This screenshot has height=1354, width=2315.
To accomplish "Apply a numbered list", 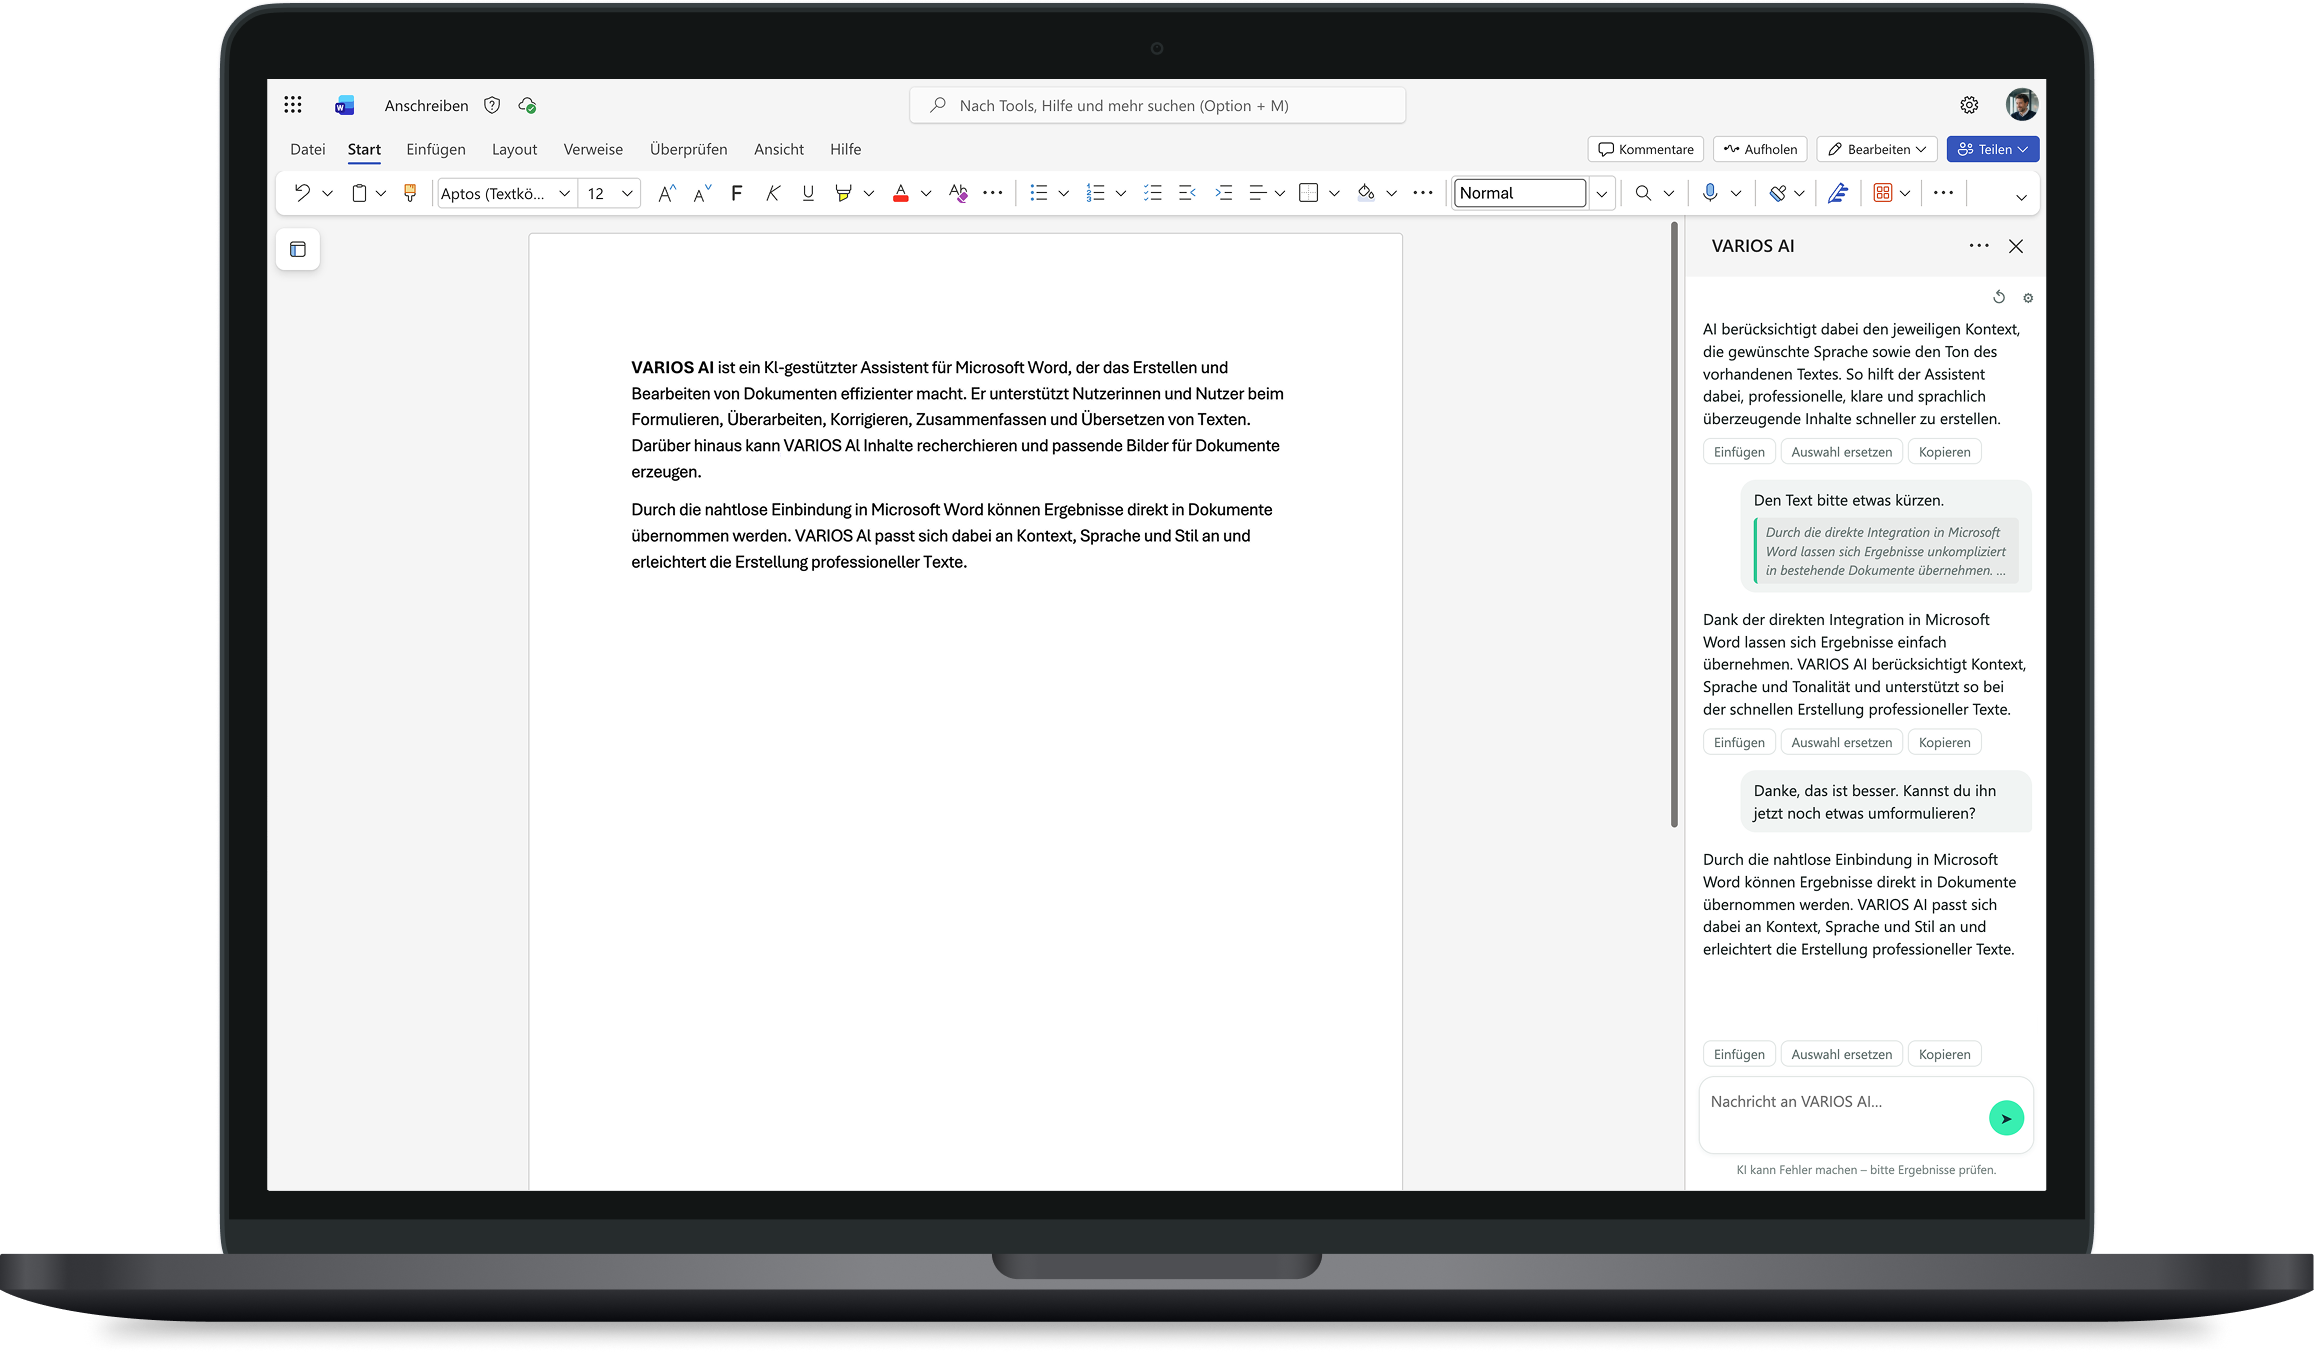I will (x=1096, y=193).
